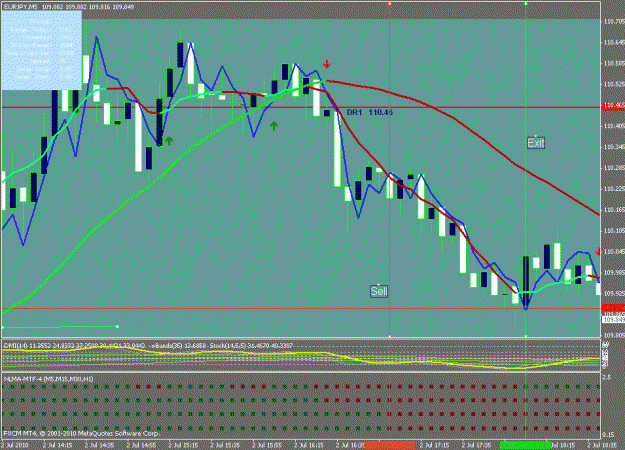Viewport: 625px width, 450px height.
Task: Select the top handle of the green vertical line
Action: tap(526, 3)
